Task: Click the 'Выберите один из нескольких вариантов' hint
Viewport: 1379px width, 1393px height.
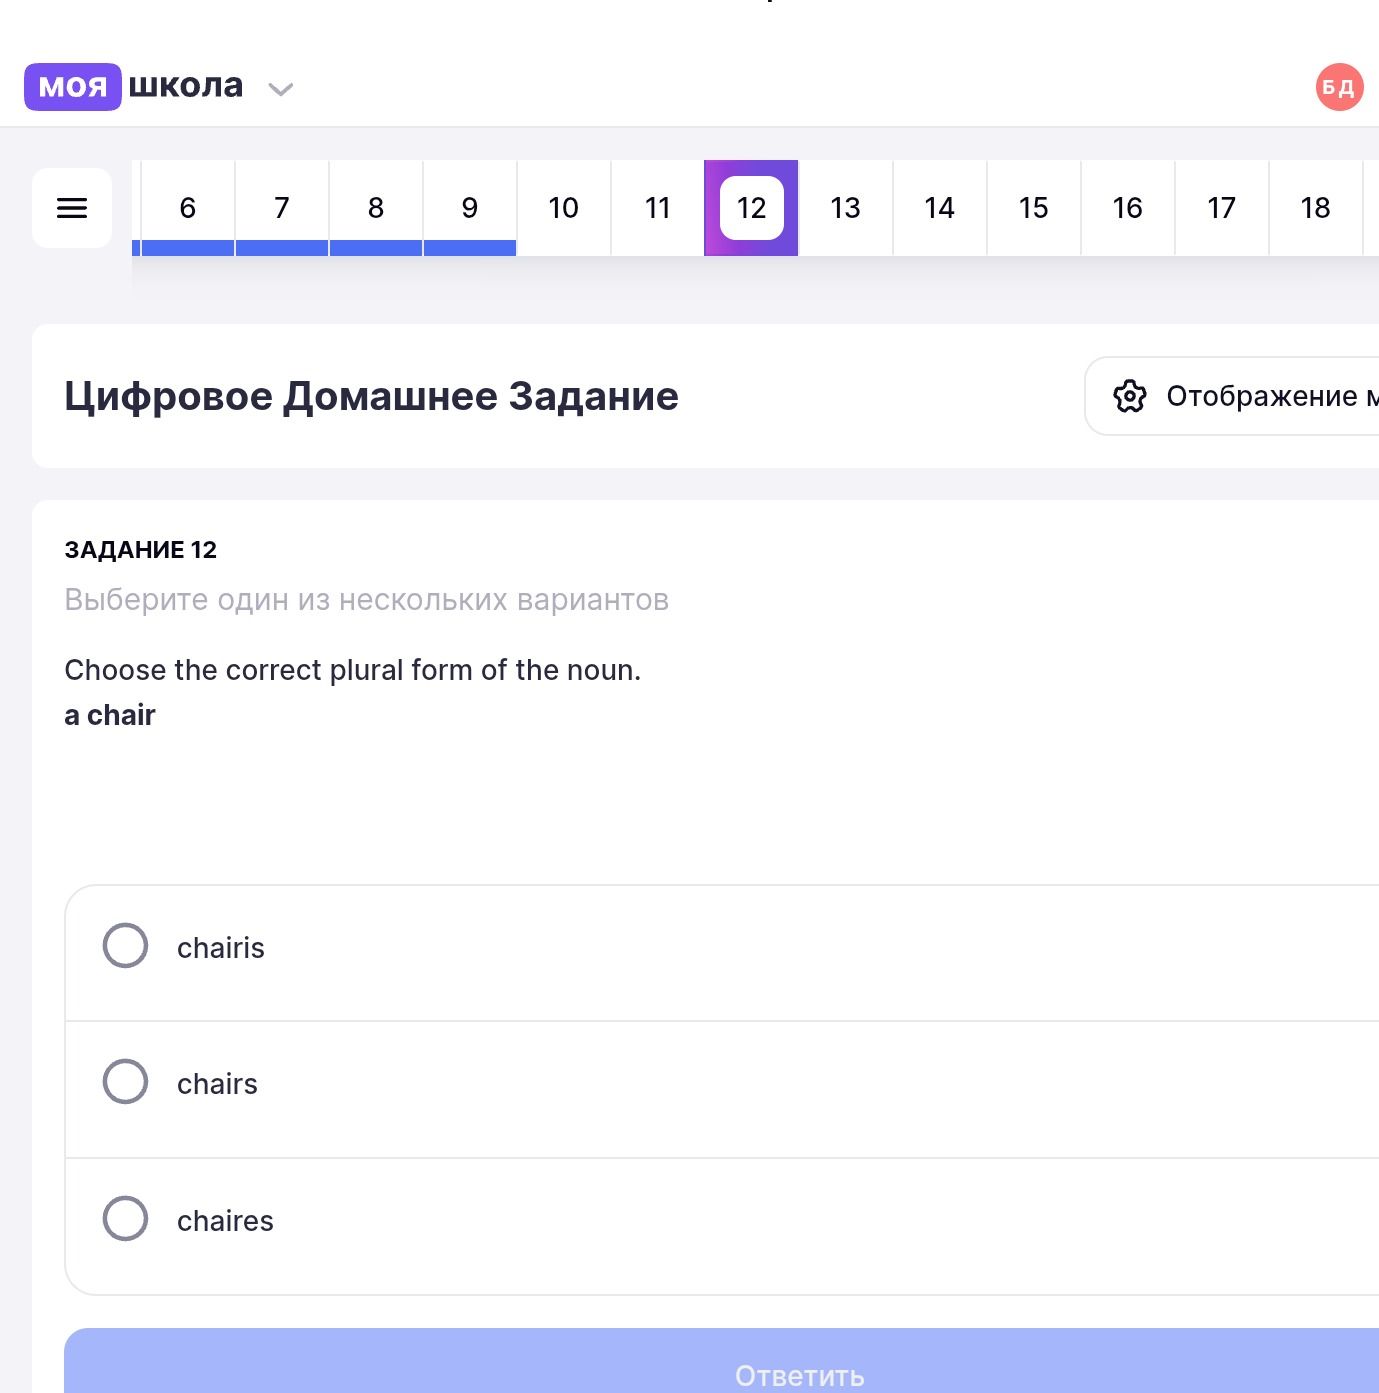Action: [367, 600]
